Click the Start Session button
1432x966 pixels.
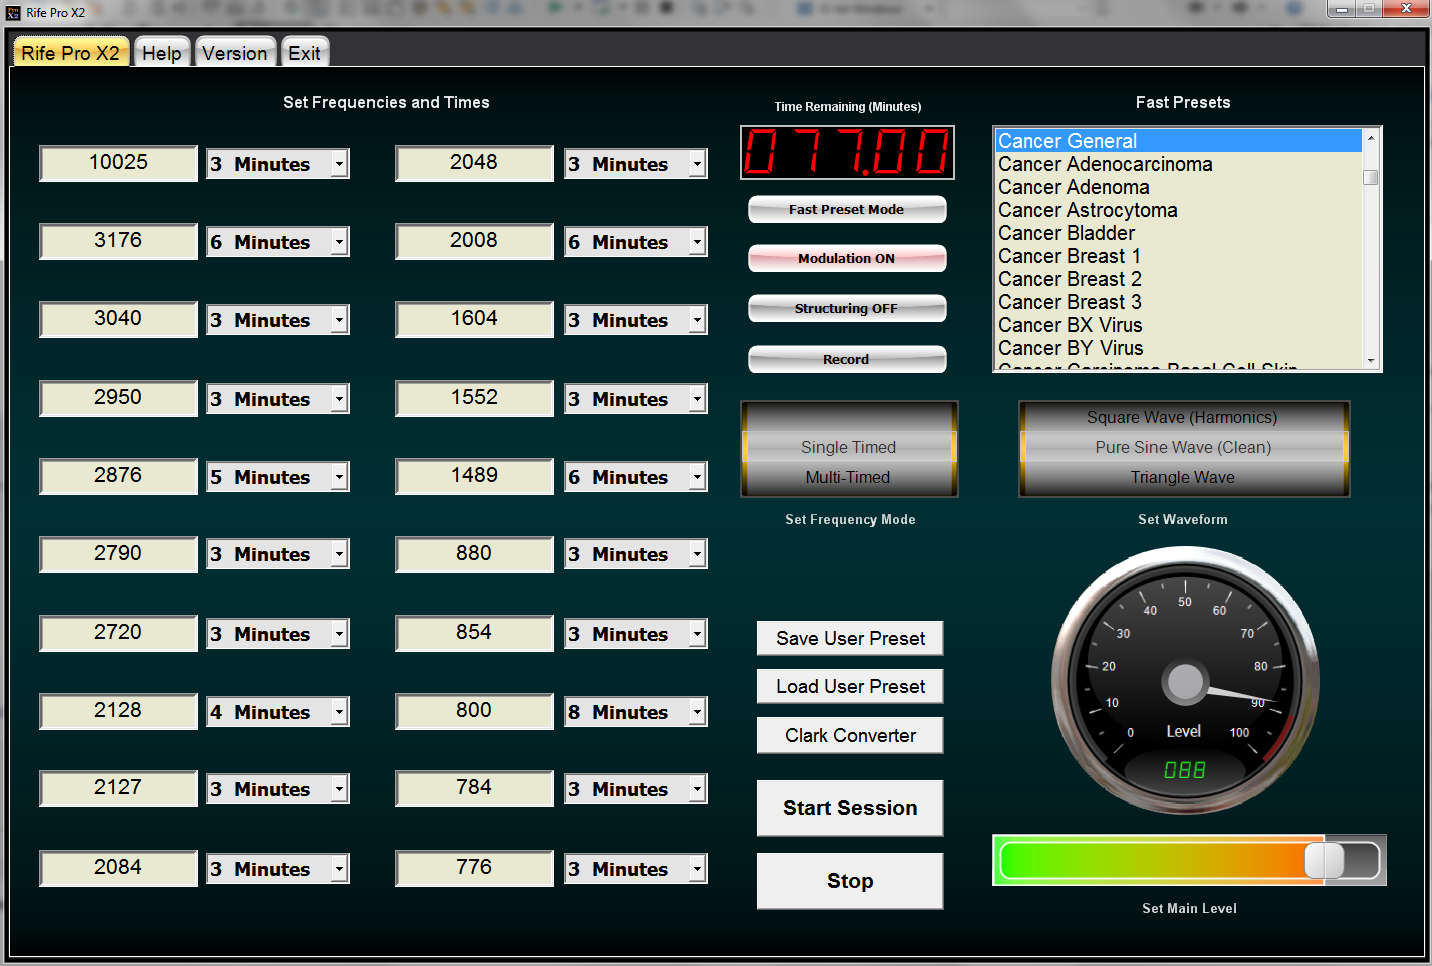(850, 808)
